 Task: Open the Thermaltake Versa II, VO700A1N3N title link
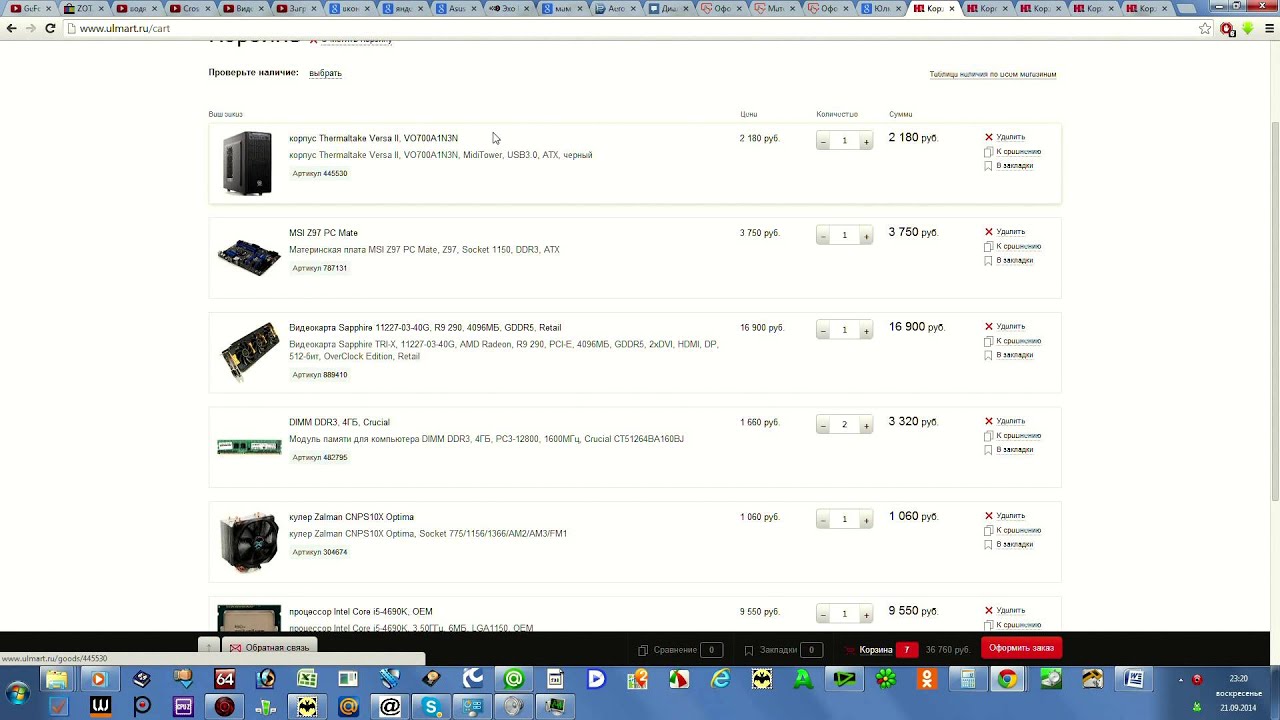click(x=373, y=139)
